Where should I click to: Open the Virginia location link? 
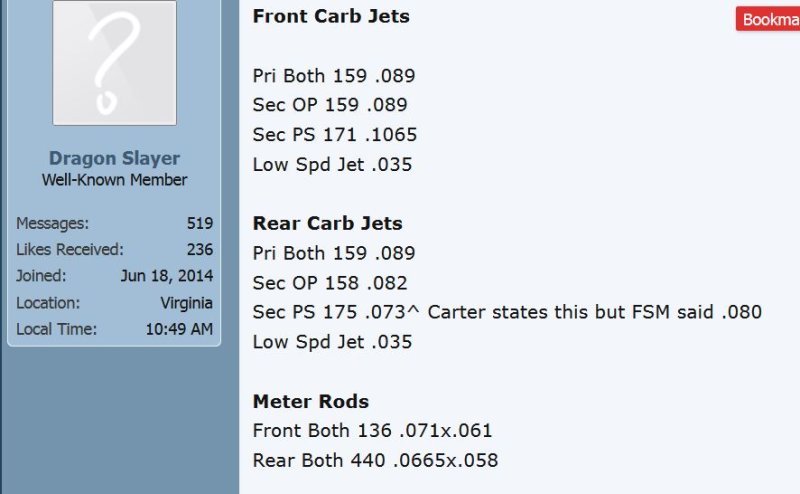coord(186,303)
